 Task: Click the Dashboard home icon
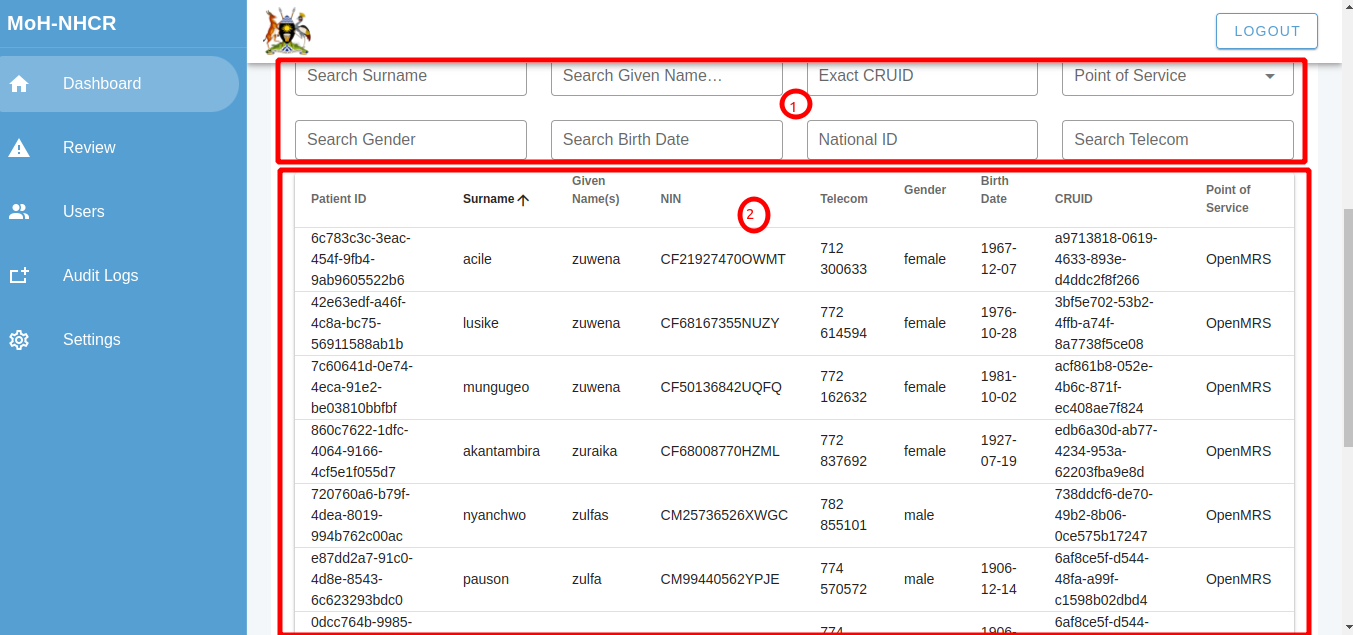(x=19, y=84)
